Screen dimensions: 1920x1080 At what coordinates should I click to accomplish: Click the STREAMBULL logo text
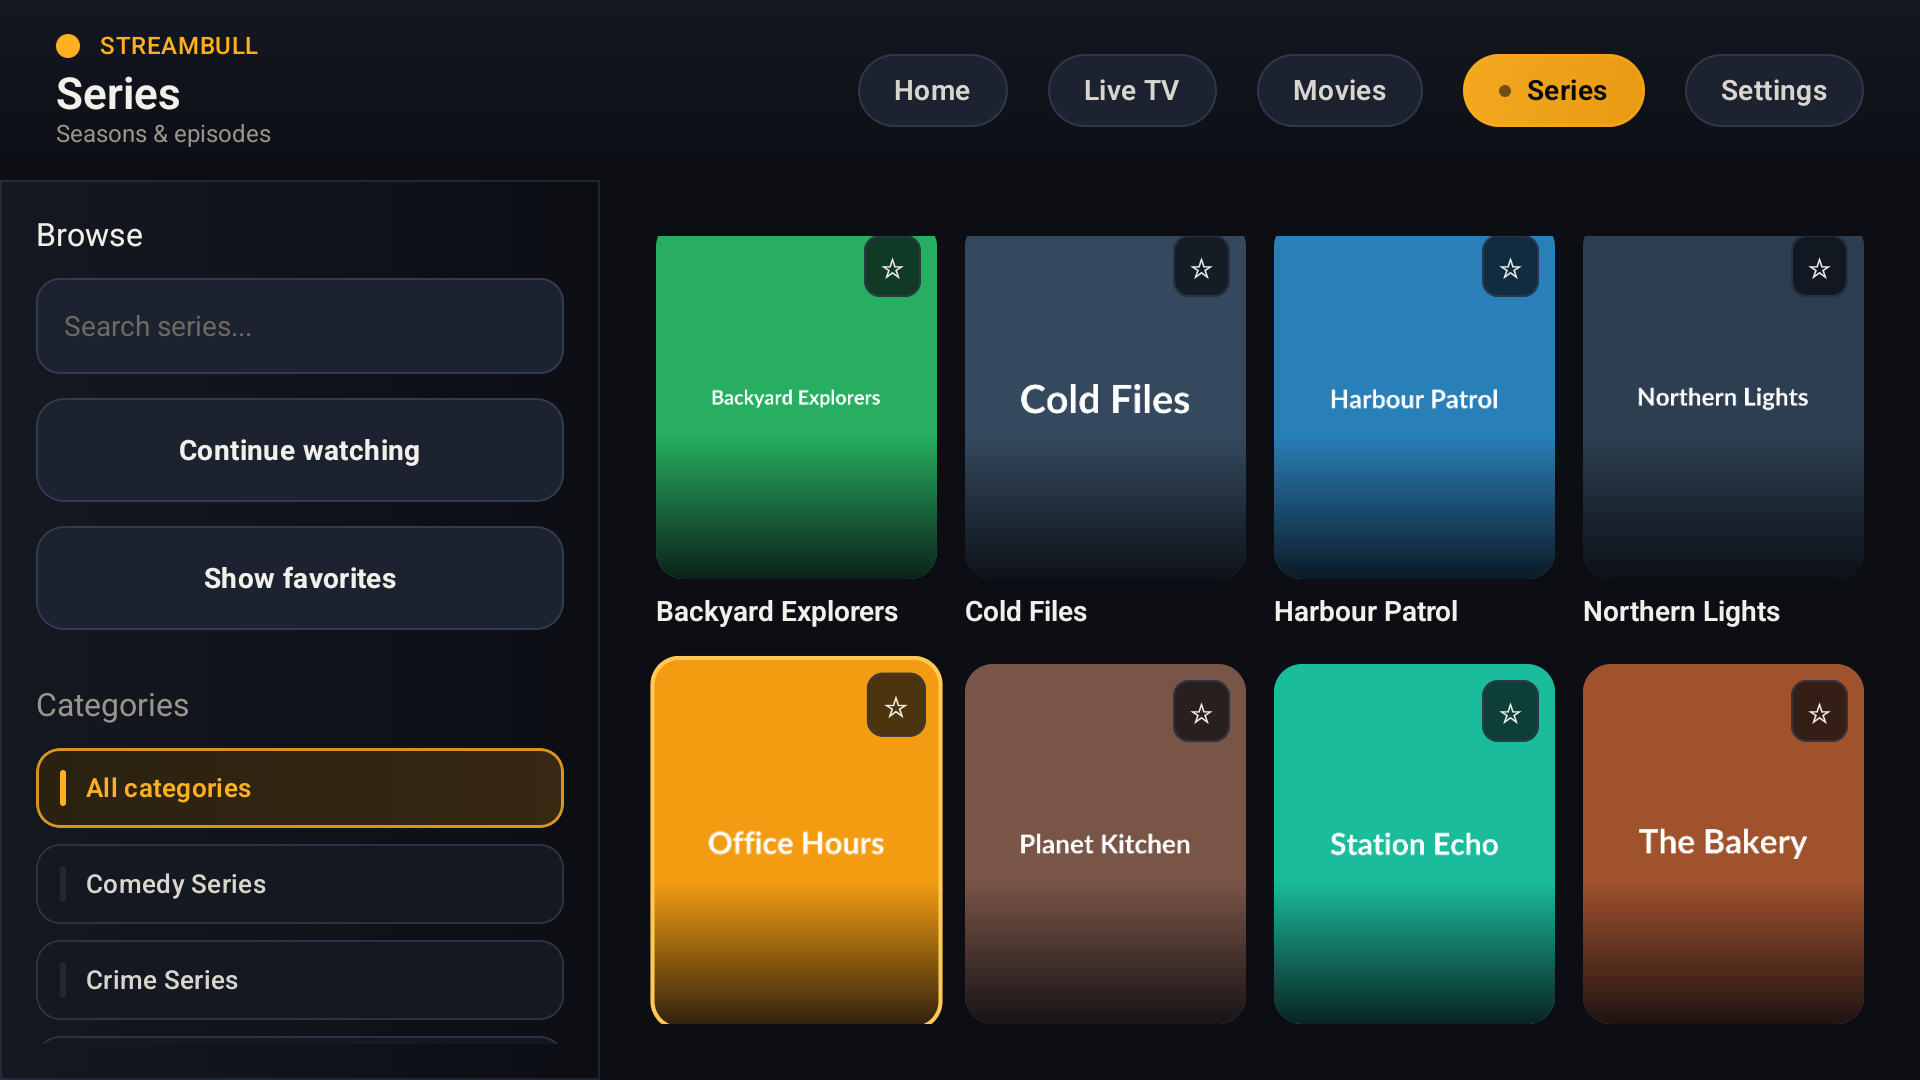tap(179, 46)
